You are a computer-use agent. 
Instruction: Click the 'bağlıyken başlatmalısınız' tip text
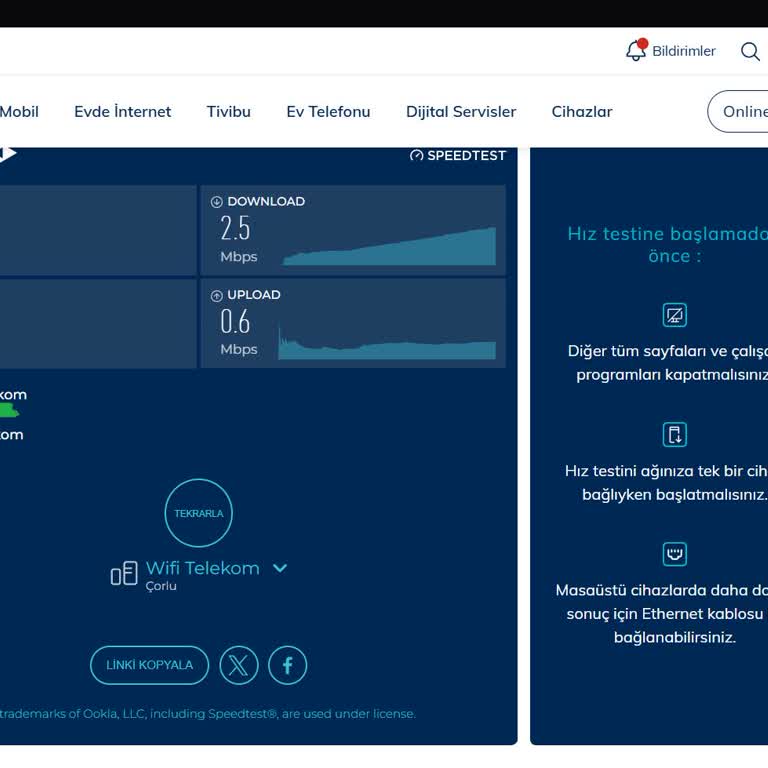675,495
